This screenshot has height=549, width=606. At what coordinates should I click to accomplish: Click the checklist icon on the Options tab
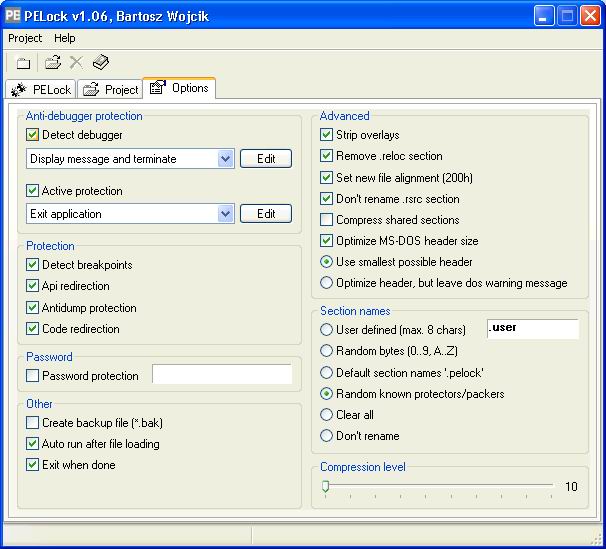(x=157, y=87)
